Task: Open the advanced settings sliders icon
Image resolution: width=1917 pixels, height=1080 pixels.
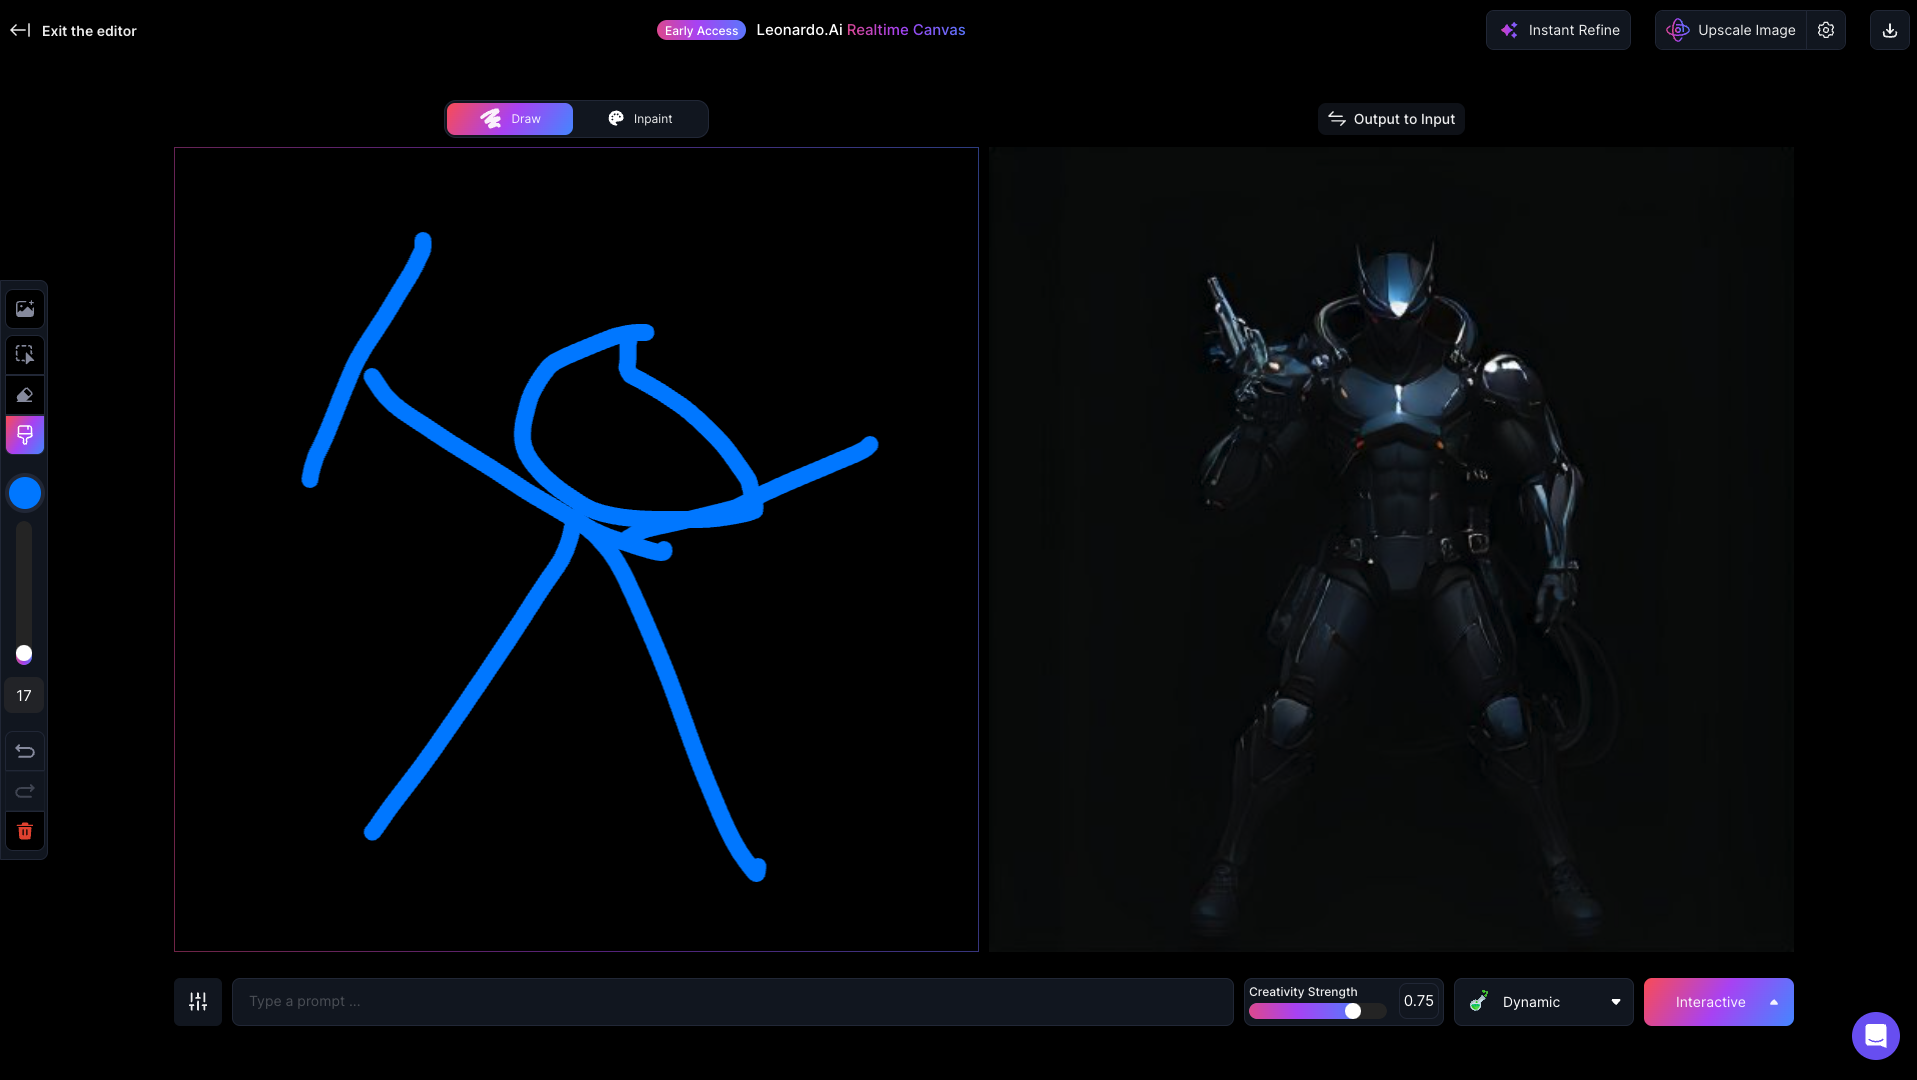Action: coord(197,1001)
